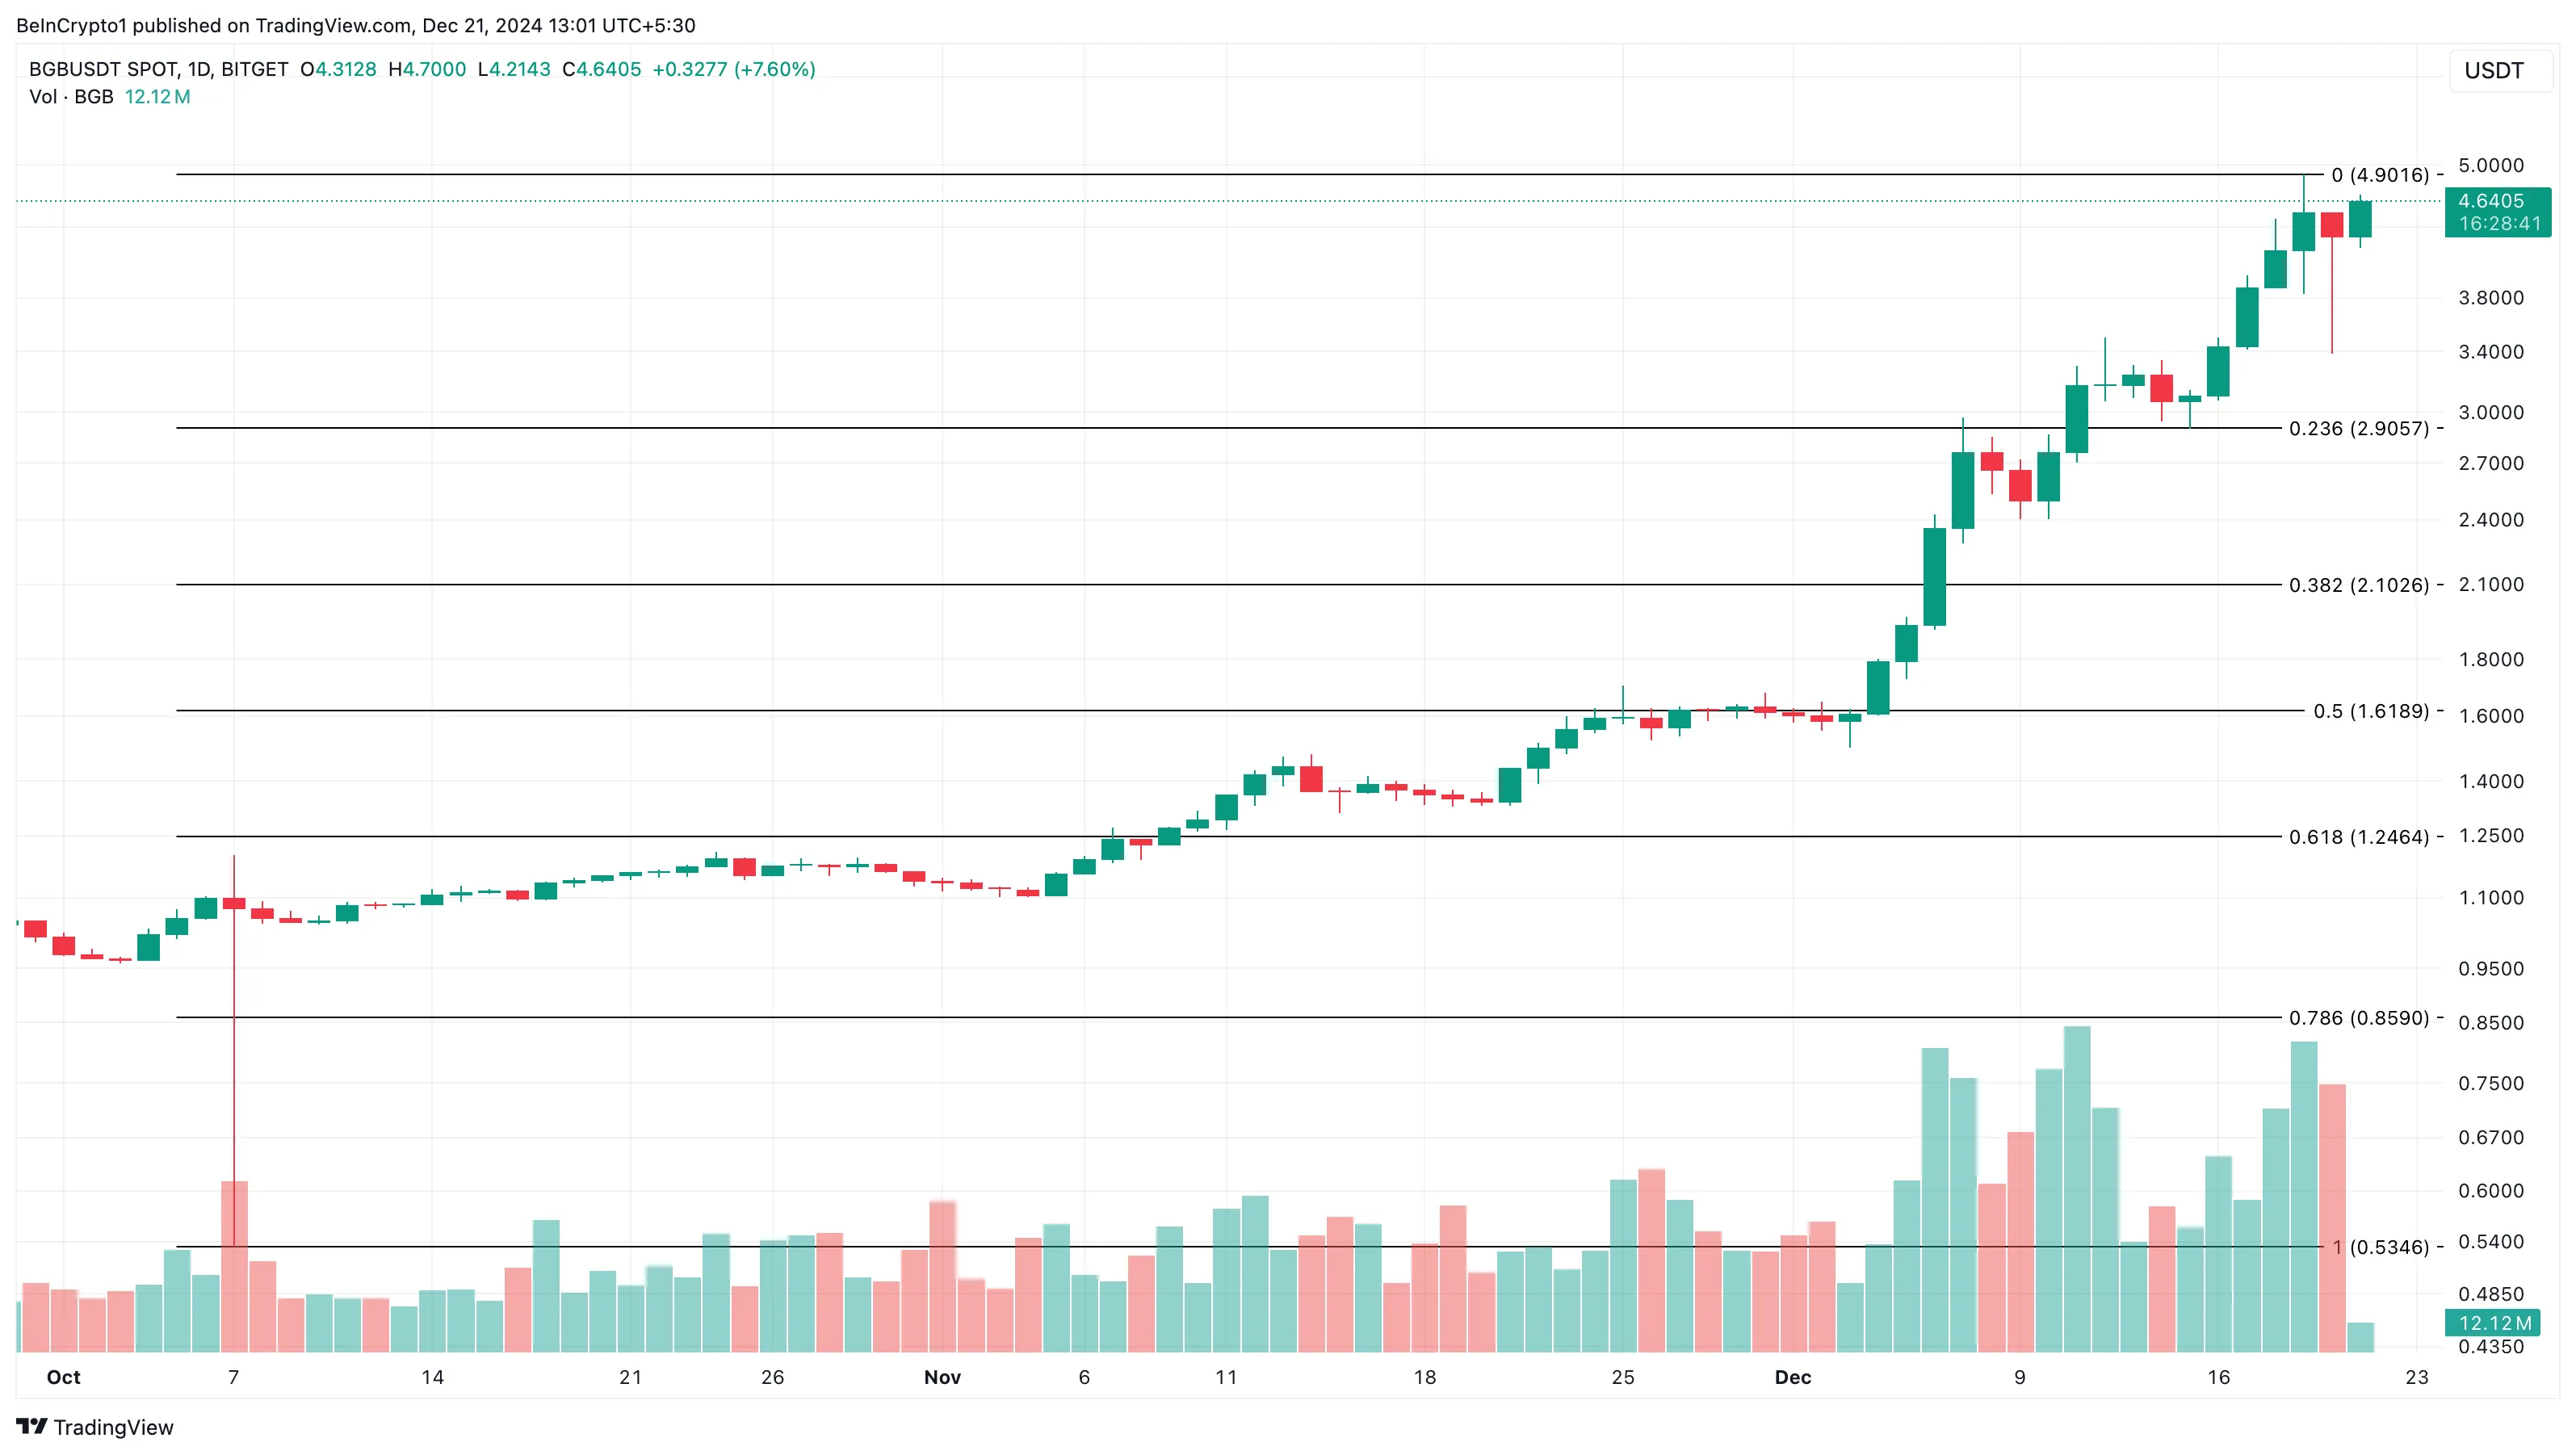Click the tall red volume bar near Dec 20
The height and width of the screenshot is (1455, 2576).
2332,1218
